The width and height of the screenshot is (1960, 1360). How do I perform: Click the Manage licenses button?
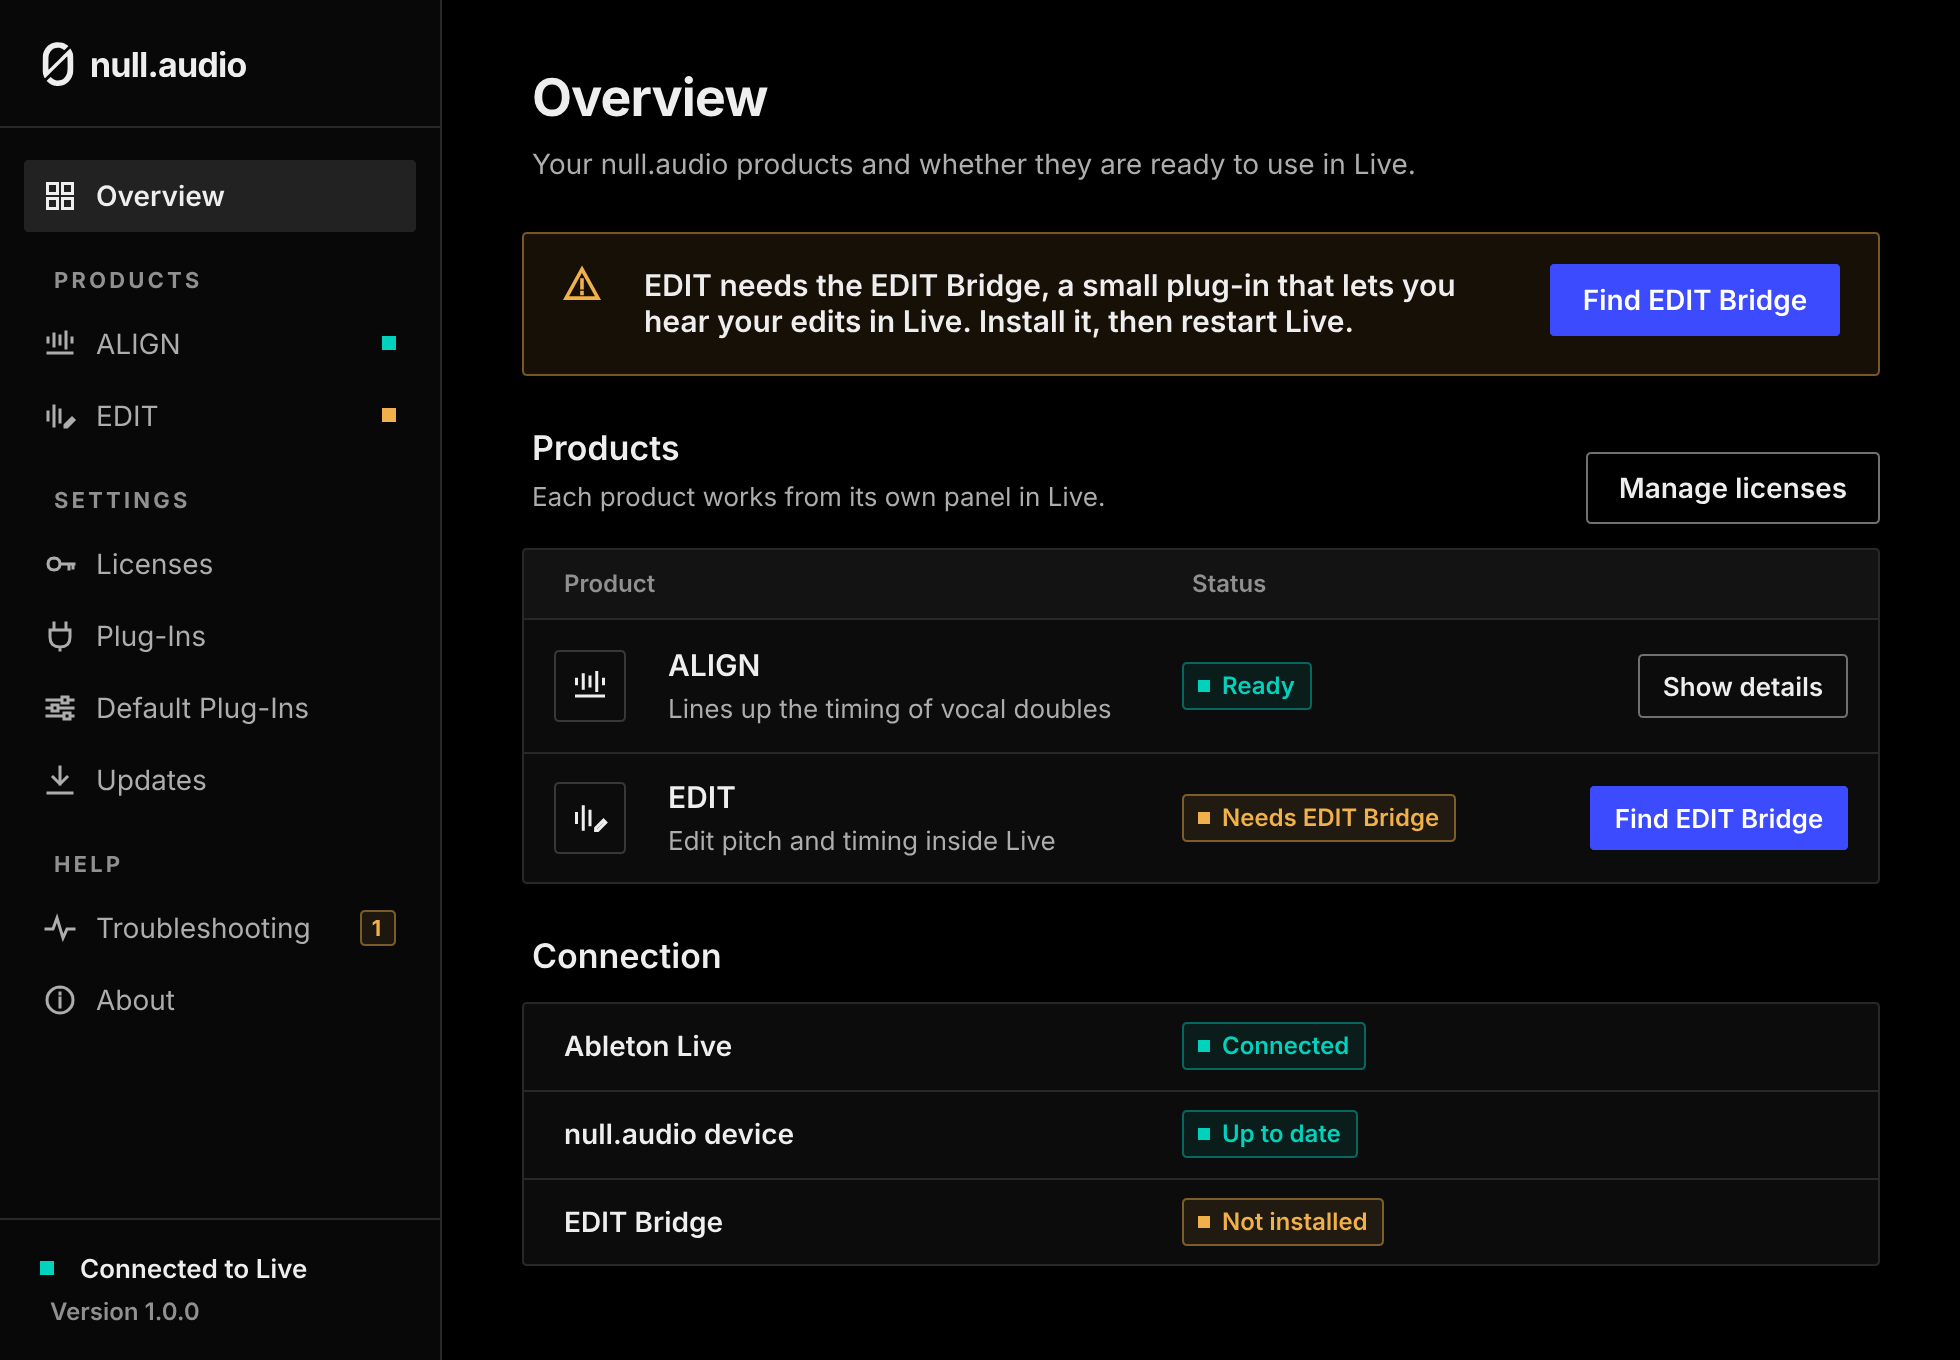[x=1733, y=488]
